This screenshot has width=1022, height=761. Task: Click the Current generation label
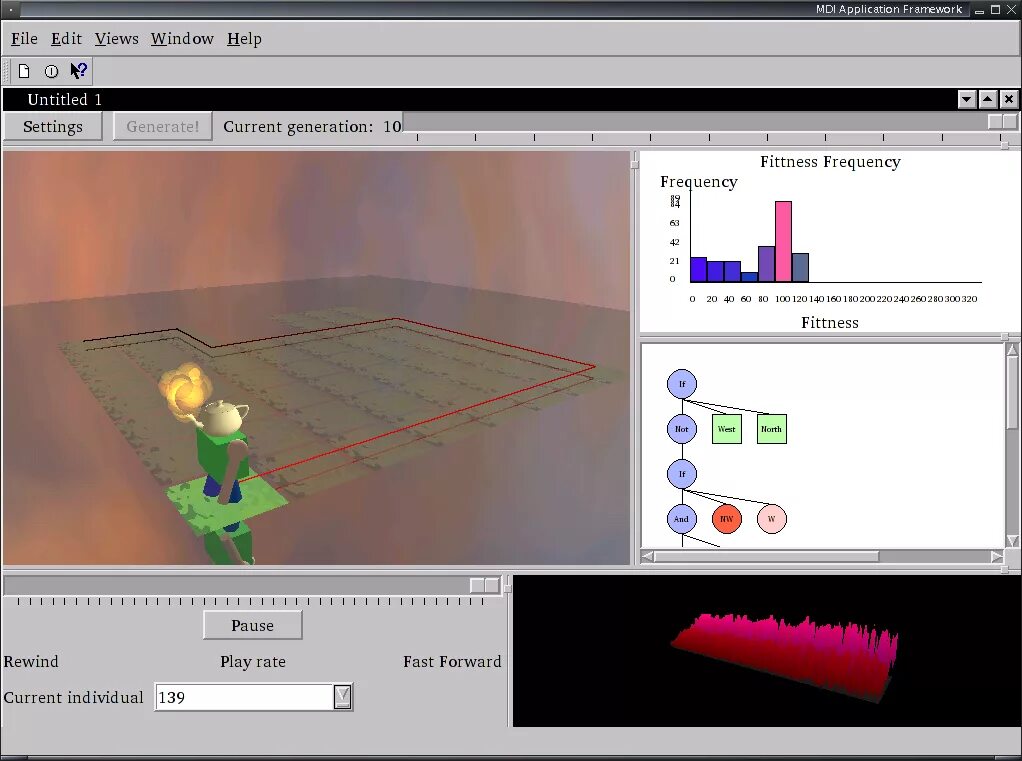coord(299,127)
